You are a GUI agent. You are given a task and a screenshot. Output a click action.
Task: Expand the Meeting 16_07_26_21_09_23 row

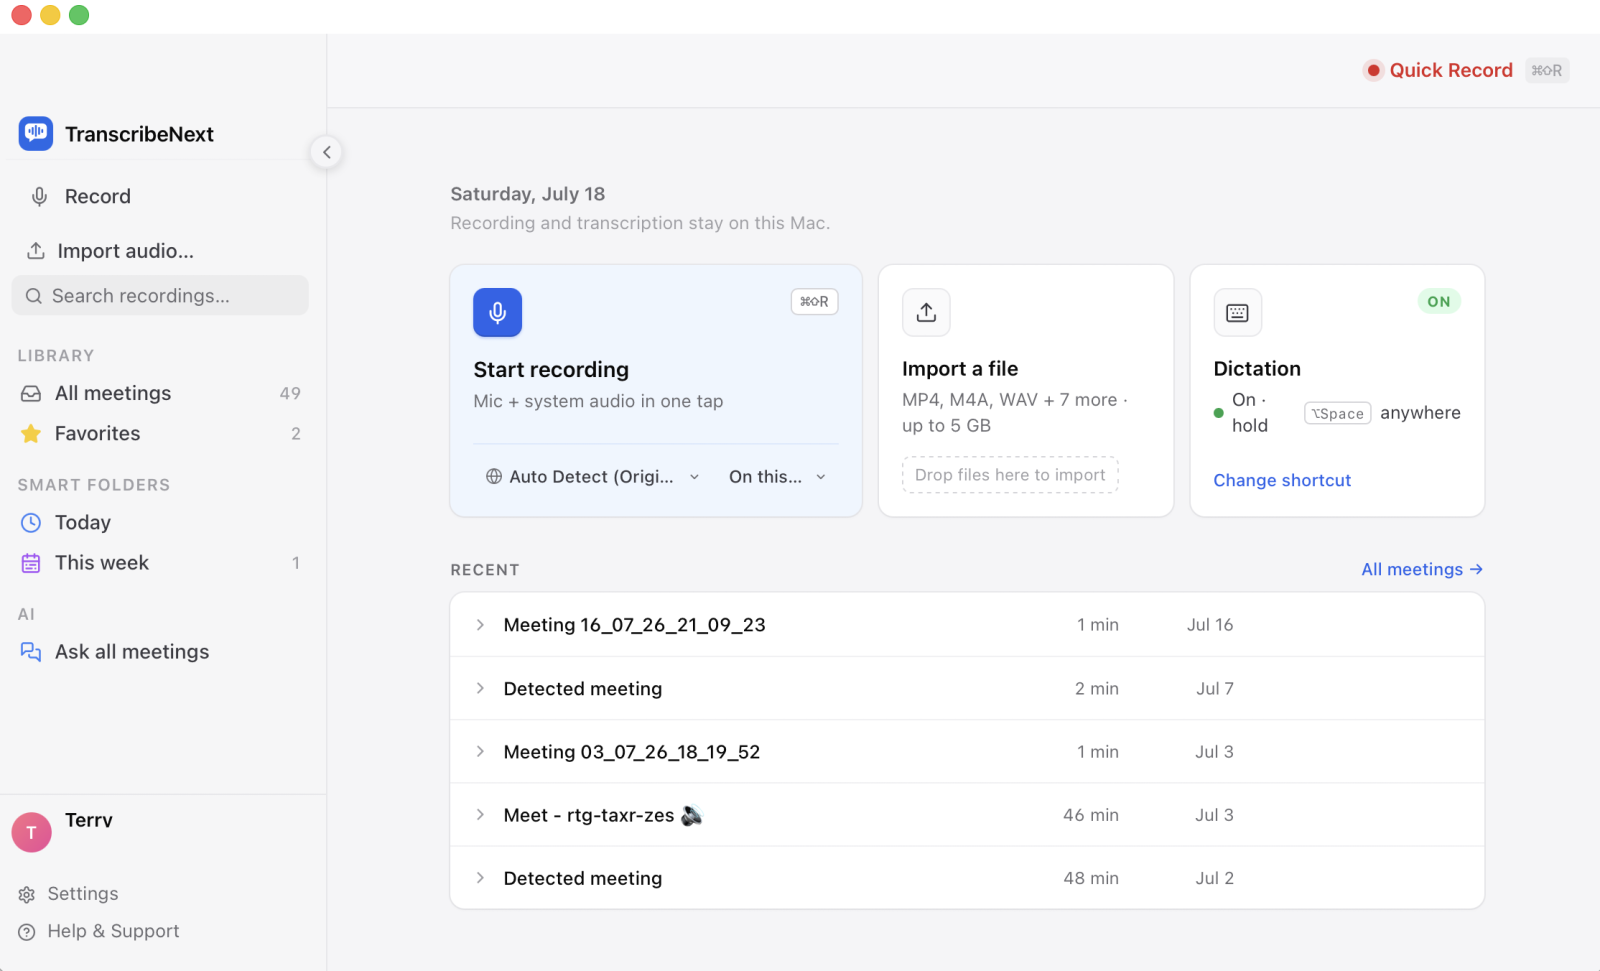click(480, 625)
